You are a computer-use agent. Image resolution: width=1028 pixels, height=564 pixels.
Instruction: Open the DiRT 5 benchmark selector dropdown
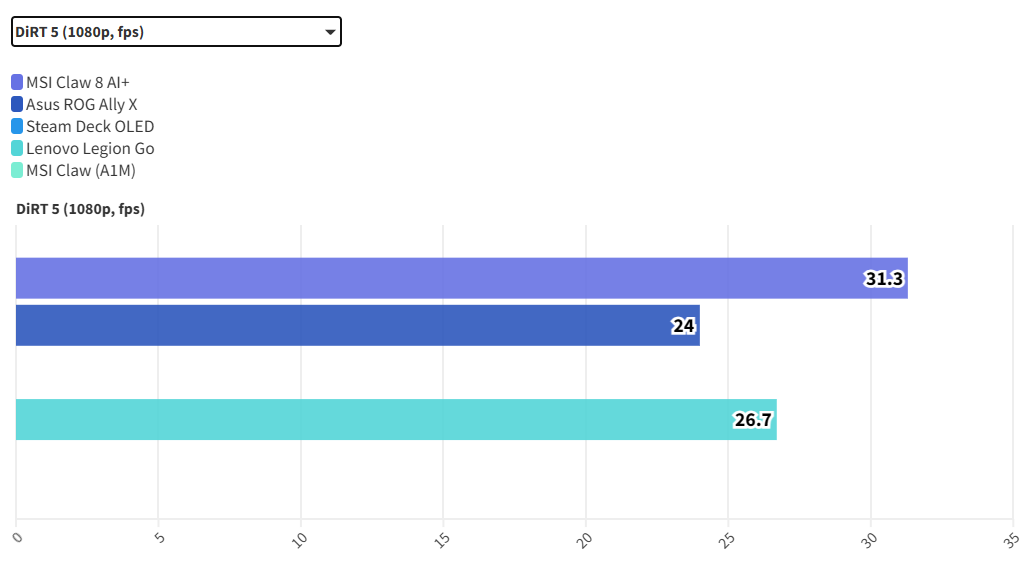coord(175,32)
